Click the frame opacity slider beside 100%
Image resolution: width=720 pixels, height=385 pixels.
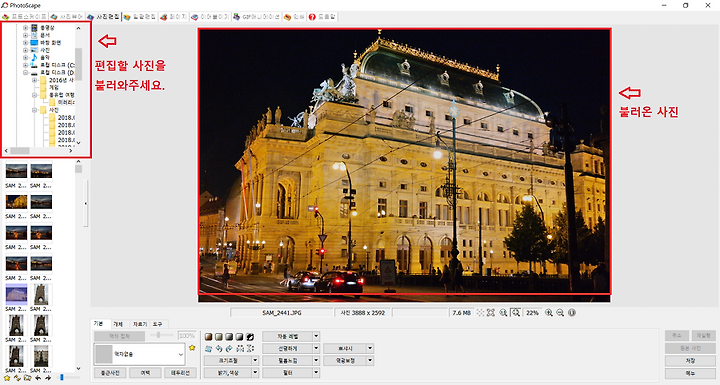[x=158, y=335]
